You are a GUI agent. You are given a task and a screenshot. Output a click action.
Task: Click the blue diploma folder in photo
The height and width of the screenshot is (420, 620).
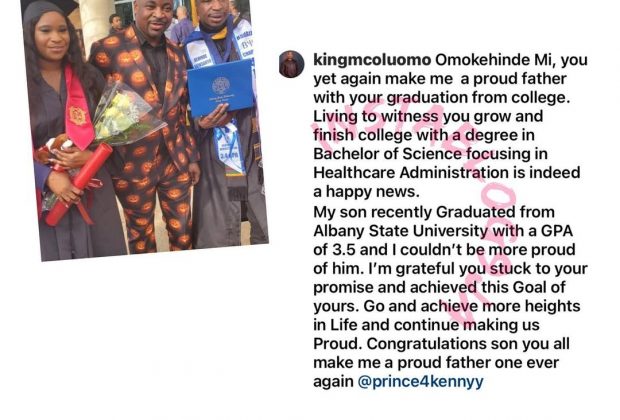(x=221, y=89)
